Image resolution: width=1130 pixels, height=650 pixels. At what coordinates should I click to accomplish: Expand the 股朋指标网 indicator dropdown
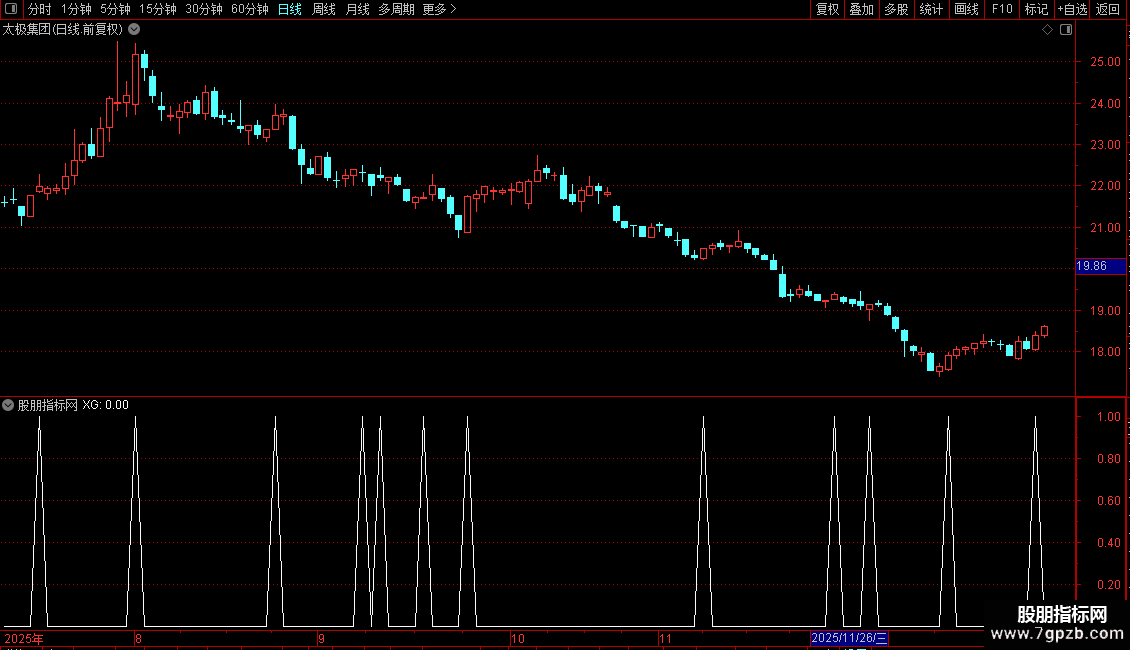coord(8,405)
